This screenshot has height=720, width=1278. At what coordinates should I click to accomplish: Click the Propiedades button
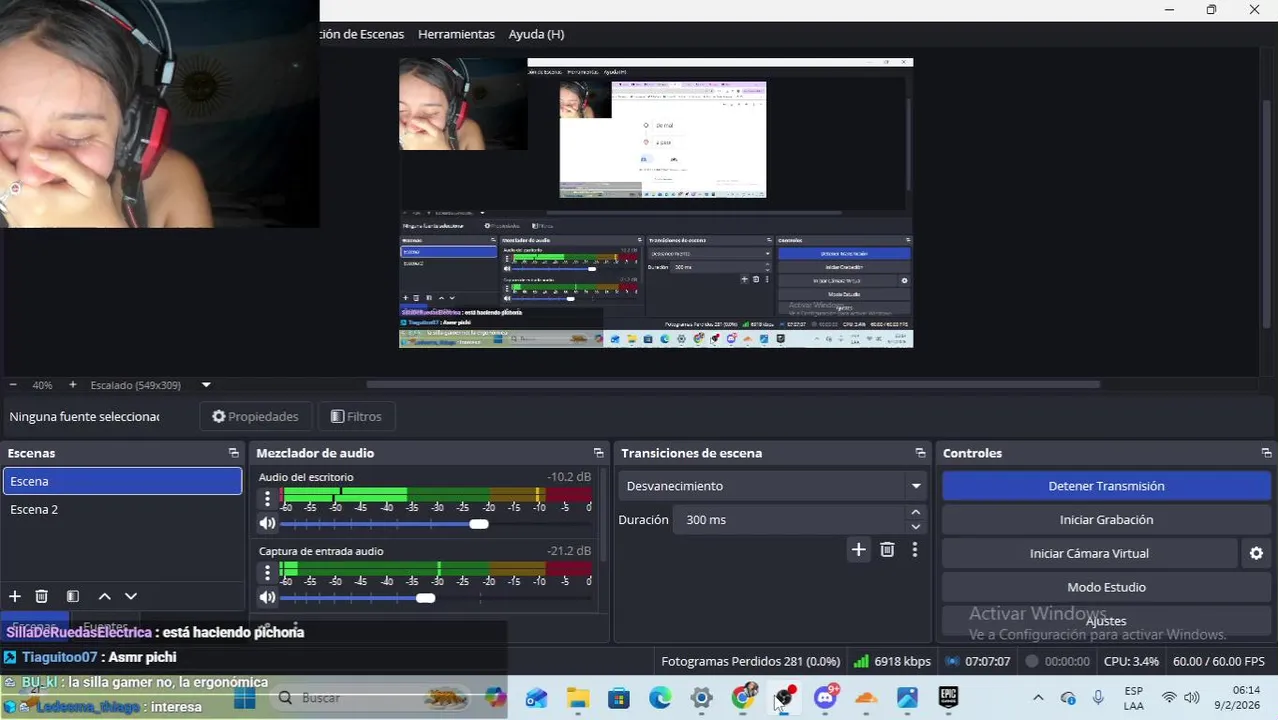[256, 416]
